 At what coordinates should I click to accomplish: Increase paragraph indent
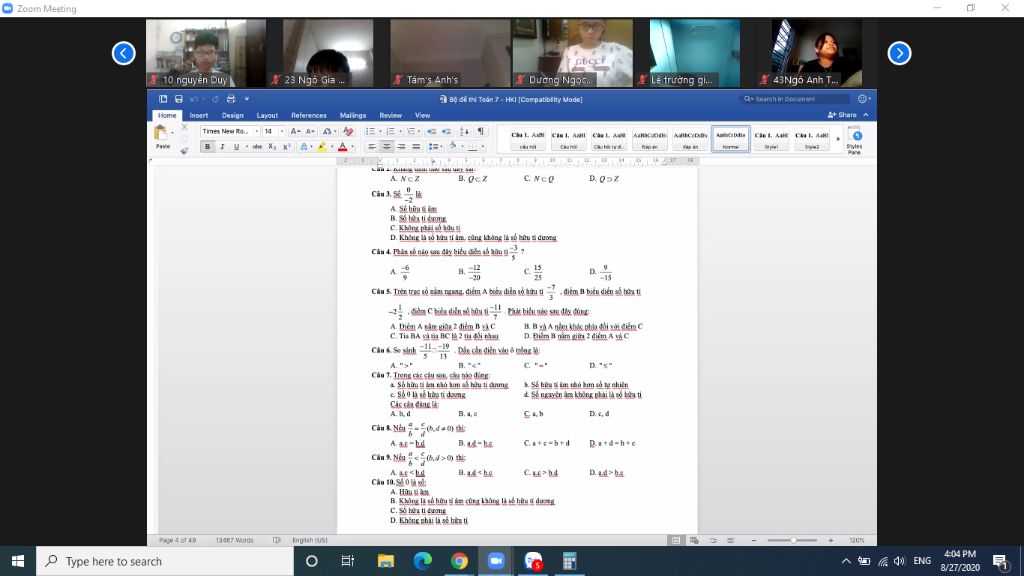click(x=446, y=131)
